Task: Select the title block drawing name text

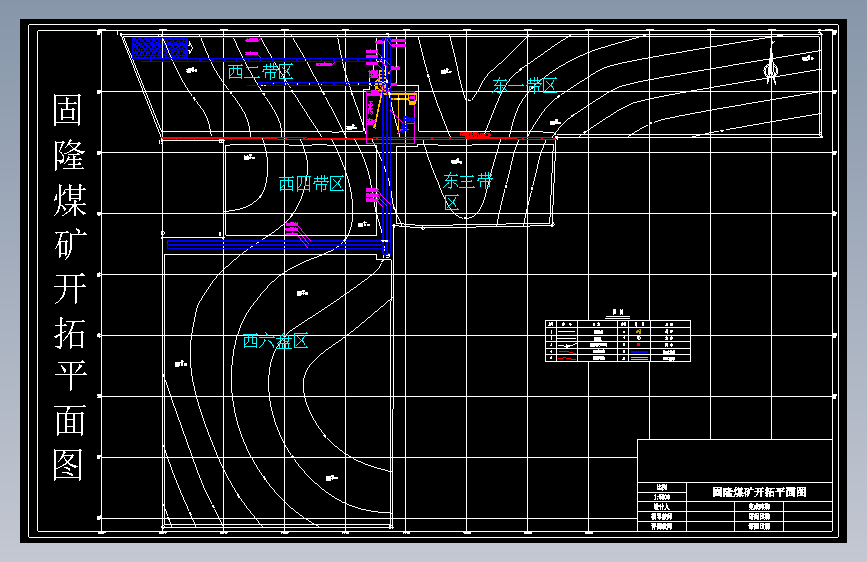Action: pos(759,492)
